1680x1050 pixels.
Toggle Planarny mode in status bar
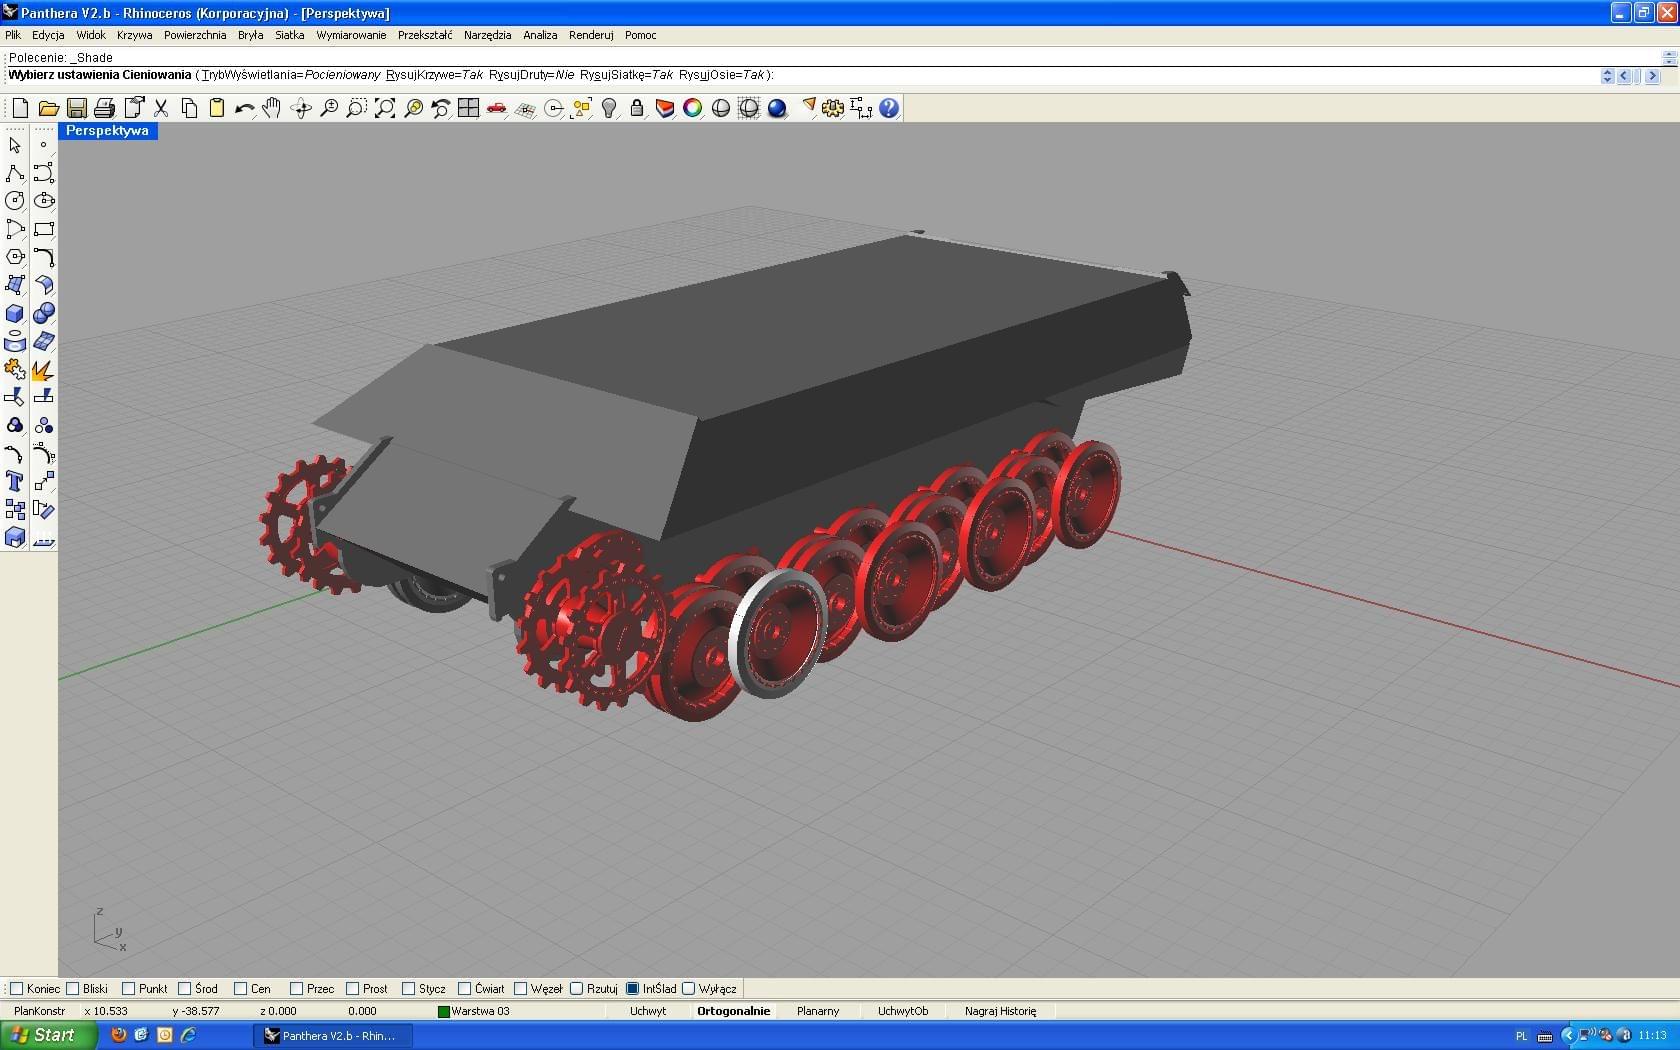pyautogui.click(x=818, y=1011)
